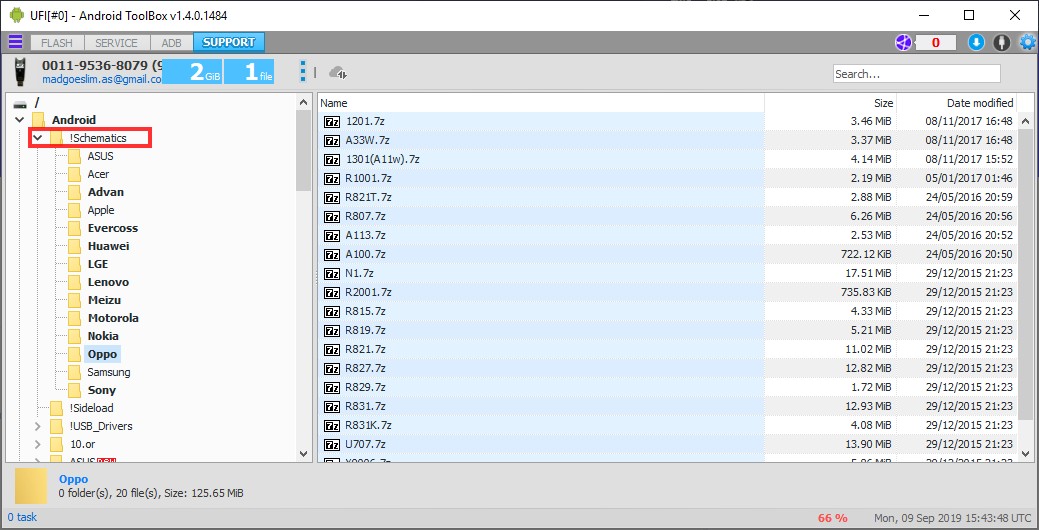Click the archive icon of R821T.7z
The image size is (1039, 530).
332,197
